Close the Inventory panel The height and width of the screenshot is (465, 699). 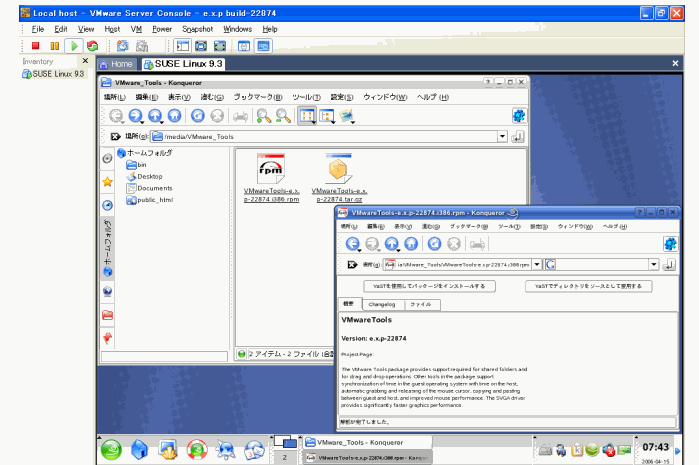coord(85,61)
